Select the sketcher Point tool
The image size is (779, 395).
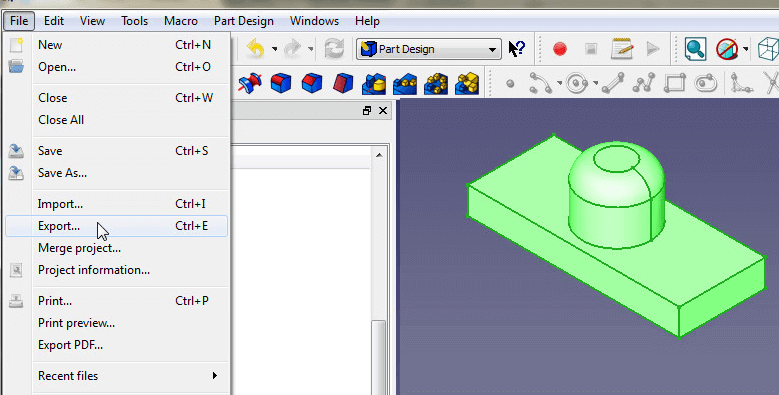coord(510,83)
